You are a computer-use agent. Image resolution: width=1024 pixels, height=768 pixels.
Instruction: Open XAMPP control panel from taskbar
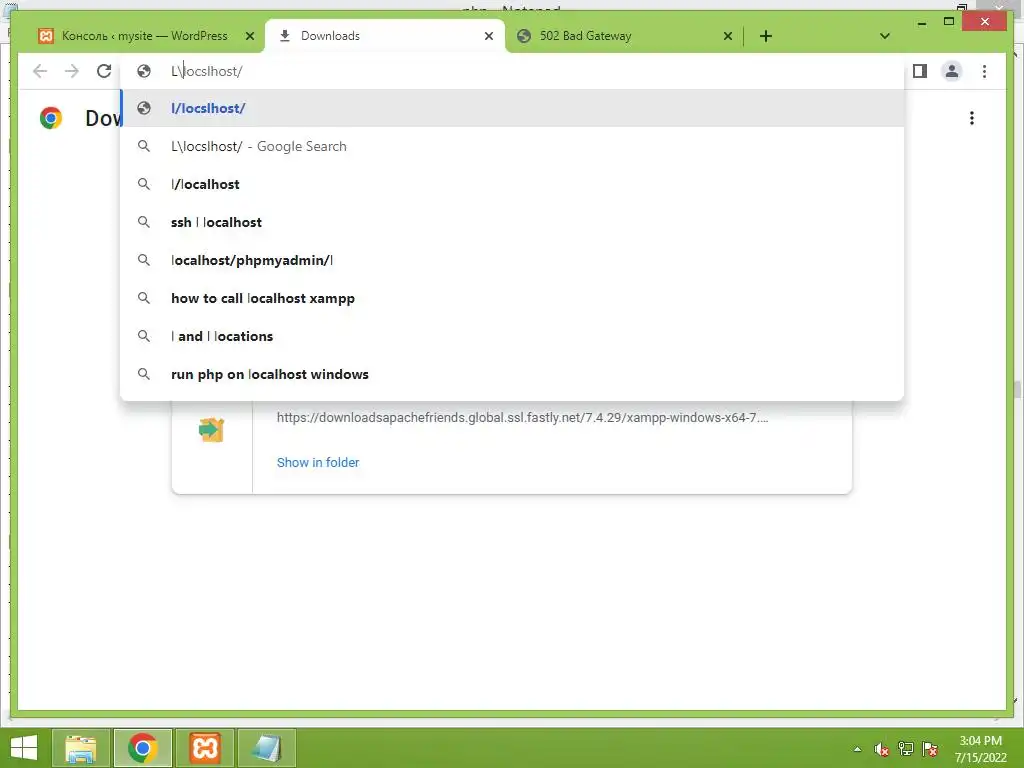204,748
